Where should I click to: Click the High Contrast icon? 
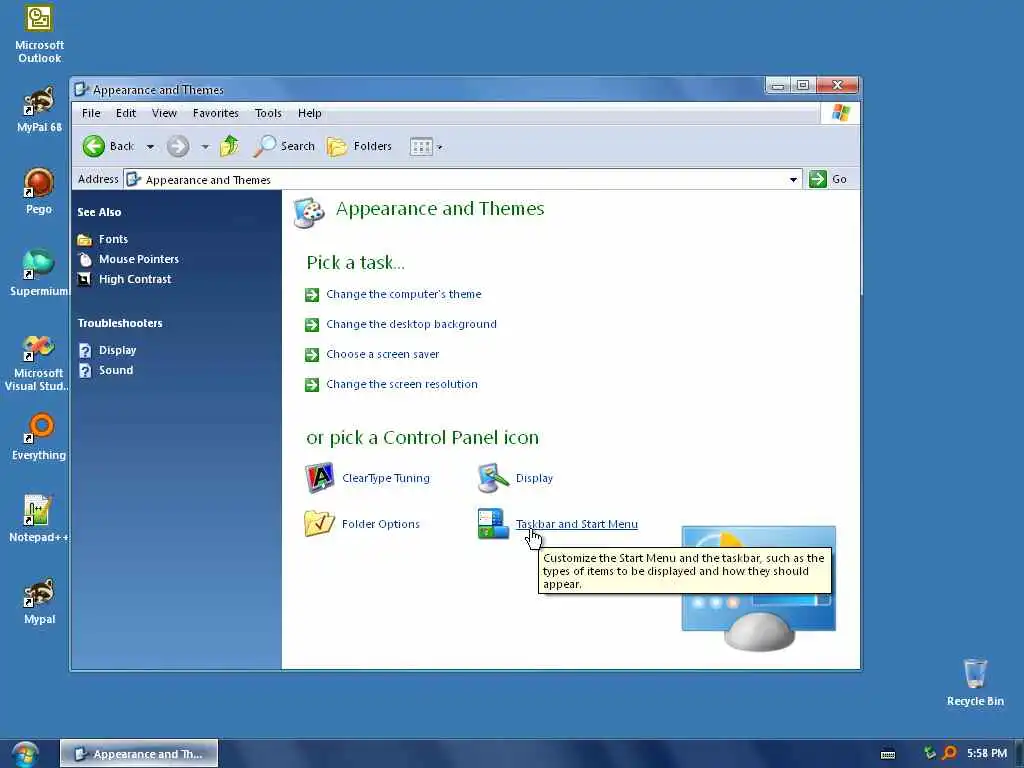pyautogui.click(x=84, y=280)
